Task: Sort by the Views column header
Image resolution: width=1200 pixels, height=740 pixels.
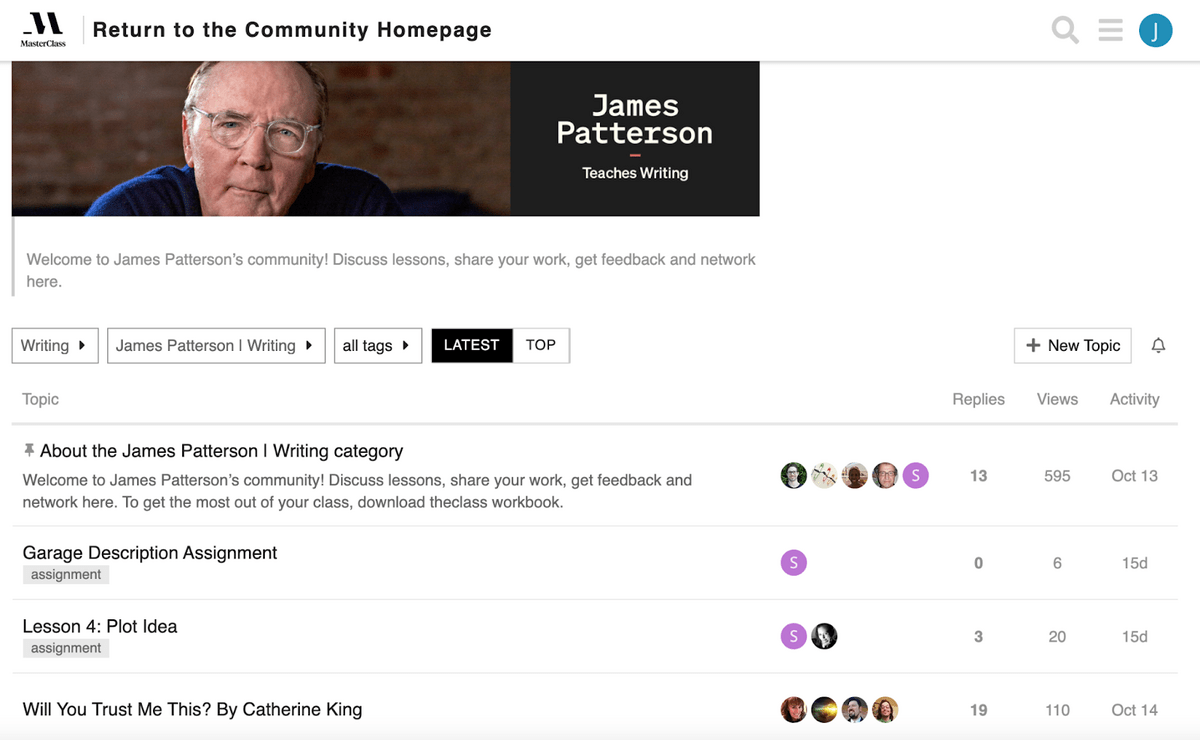Action: (x=1057, y=399)
